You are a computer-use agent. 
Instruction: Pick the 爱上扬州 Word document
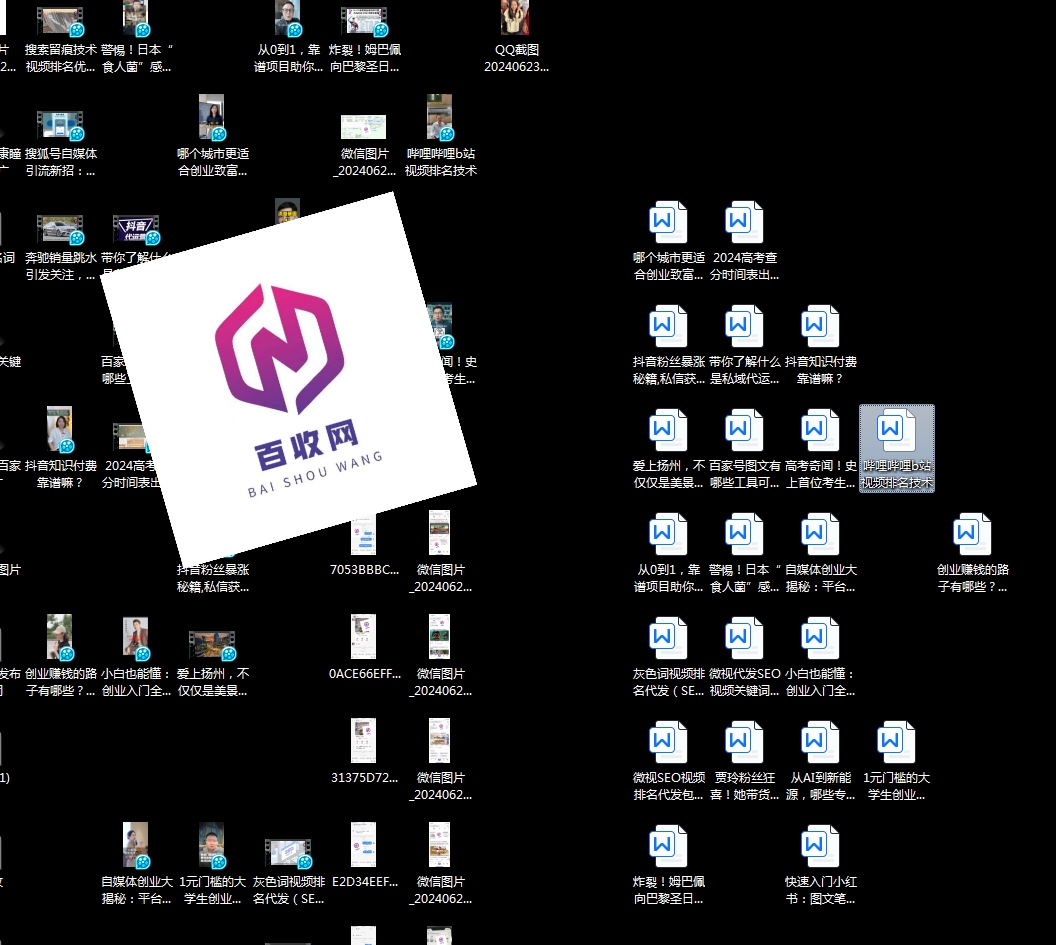click(668, 449)
